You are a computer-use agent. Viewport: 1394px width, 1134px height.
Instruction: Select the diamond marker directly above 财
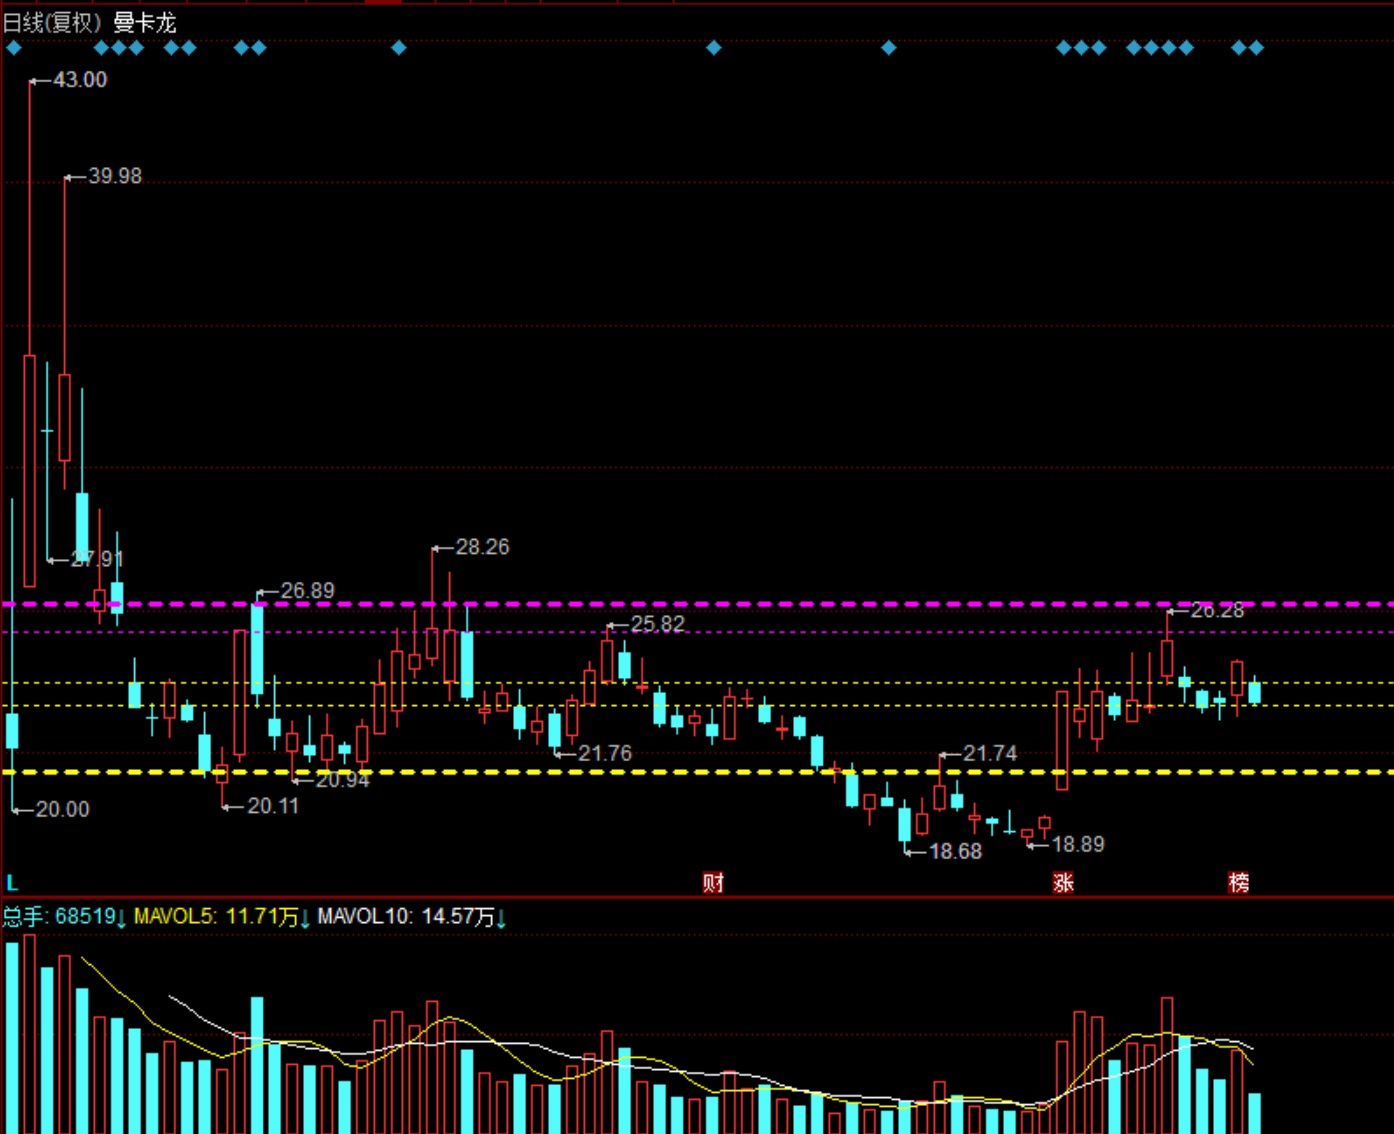pyautogui.click(x=714, y=47)
